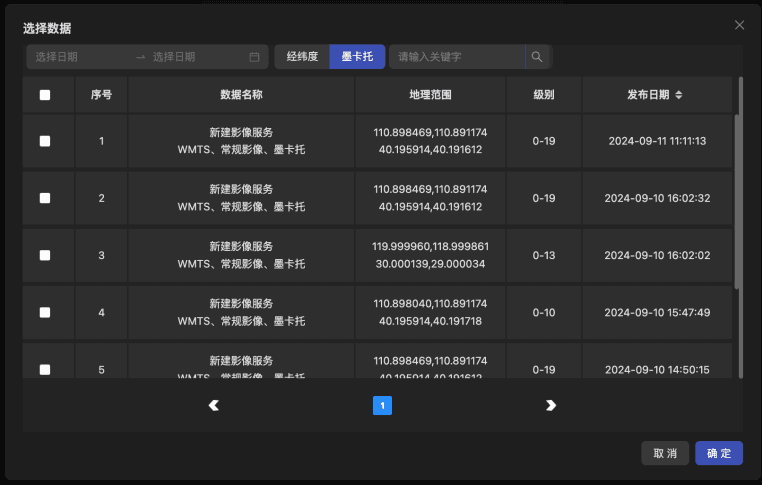The height and width of the screenshot is (485, 762).
Task: Click the 取消 button
Action: [x=665, y=453]
